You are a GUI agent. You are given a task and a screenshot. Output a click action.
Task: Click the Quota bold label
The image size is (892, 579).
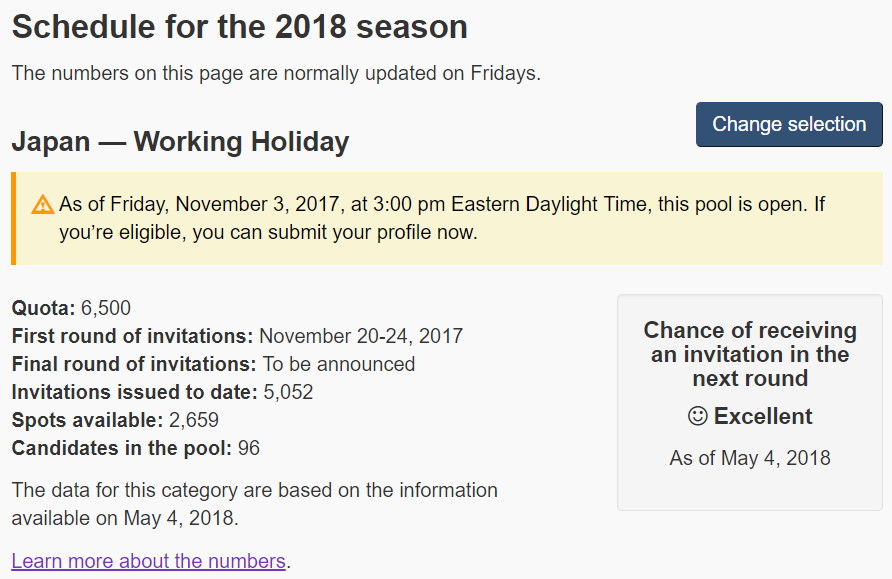[x=43, y=308]
